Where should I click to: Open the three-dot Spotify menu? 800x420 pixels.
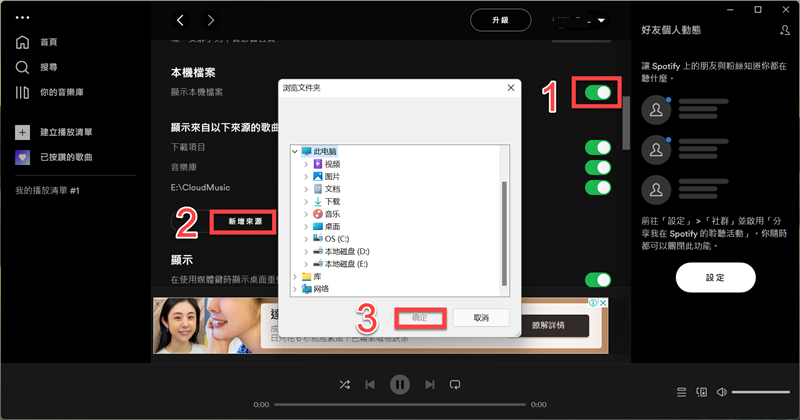22,17
